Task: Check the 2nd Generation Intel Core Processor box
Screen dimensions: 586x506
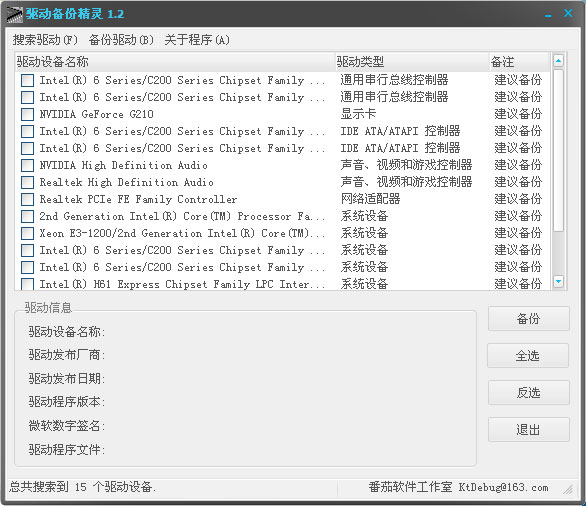Action: click(x=27, y=216)
